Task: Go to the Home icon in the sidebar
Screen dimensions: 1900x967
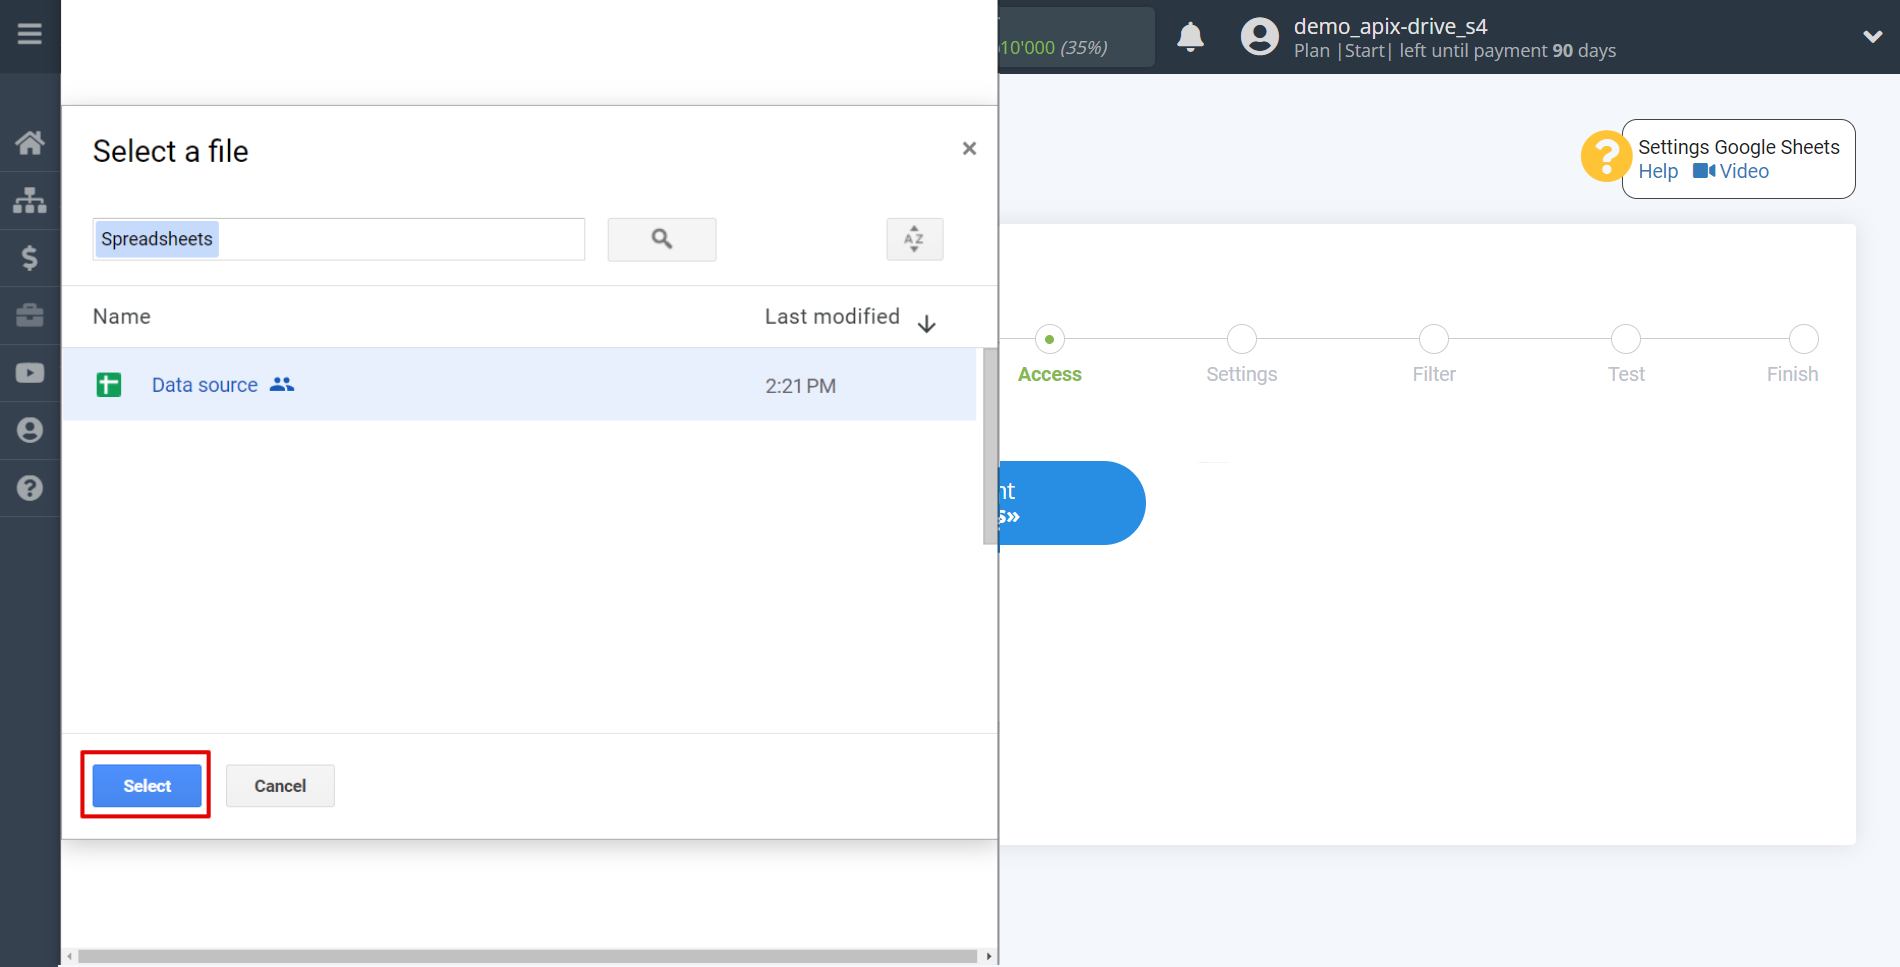Action: 30,143
